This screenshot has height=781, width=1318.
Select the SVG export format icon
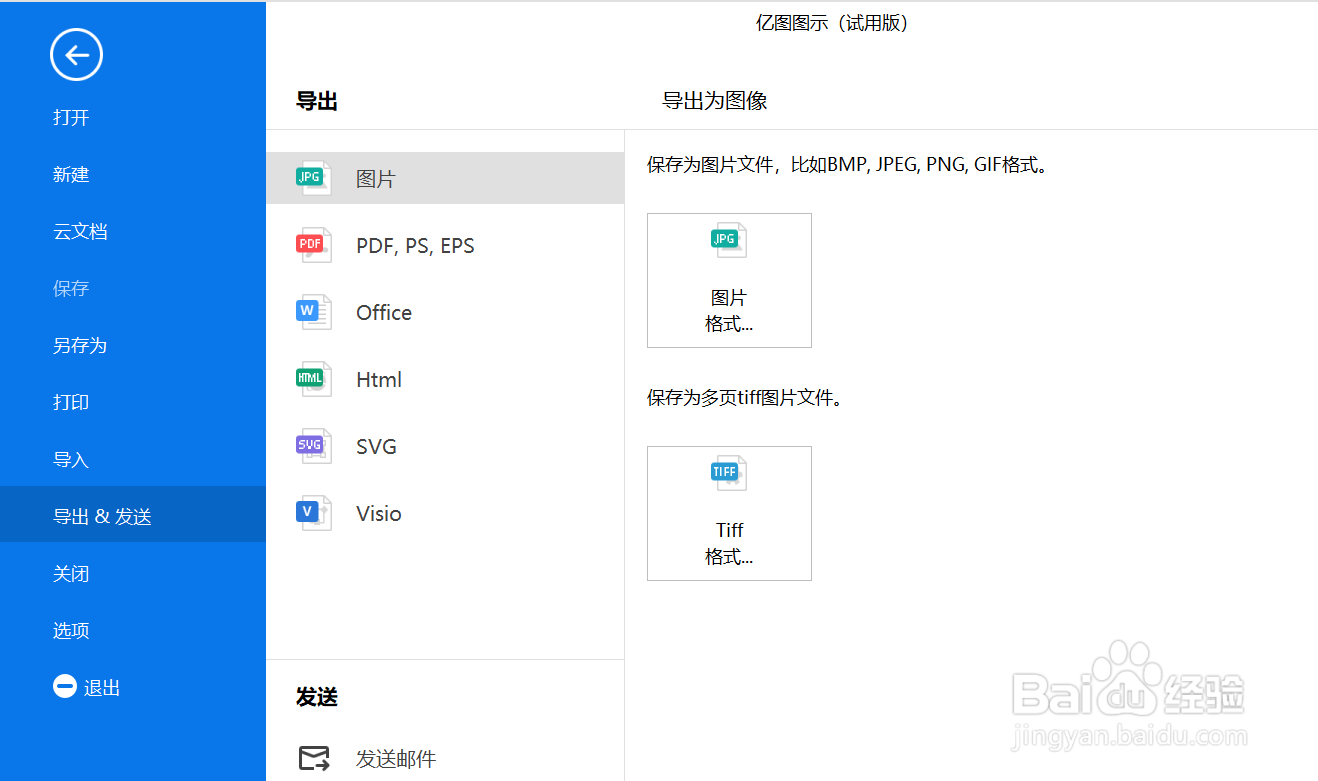pyautogui.click(x=313, y=445)
